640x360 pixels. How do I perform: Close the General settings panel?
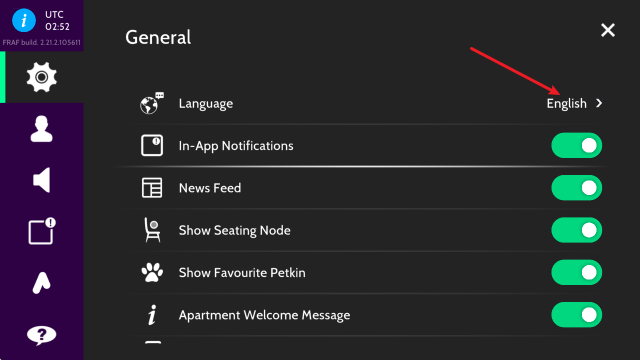click(608, 30)
